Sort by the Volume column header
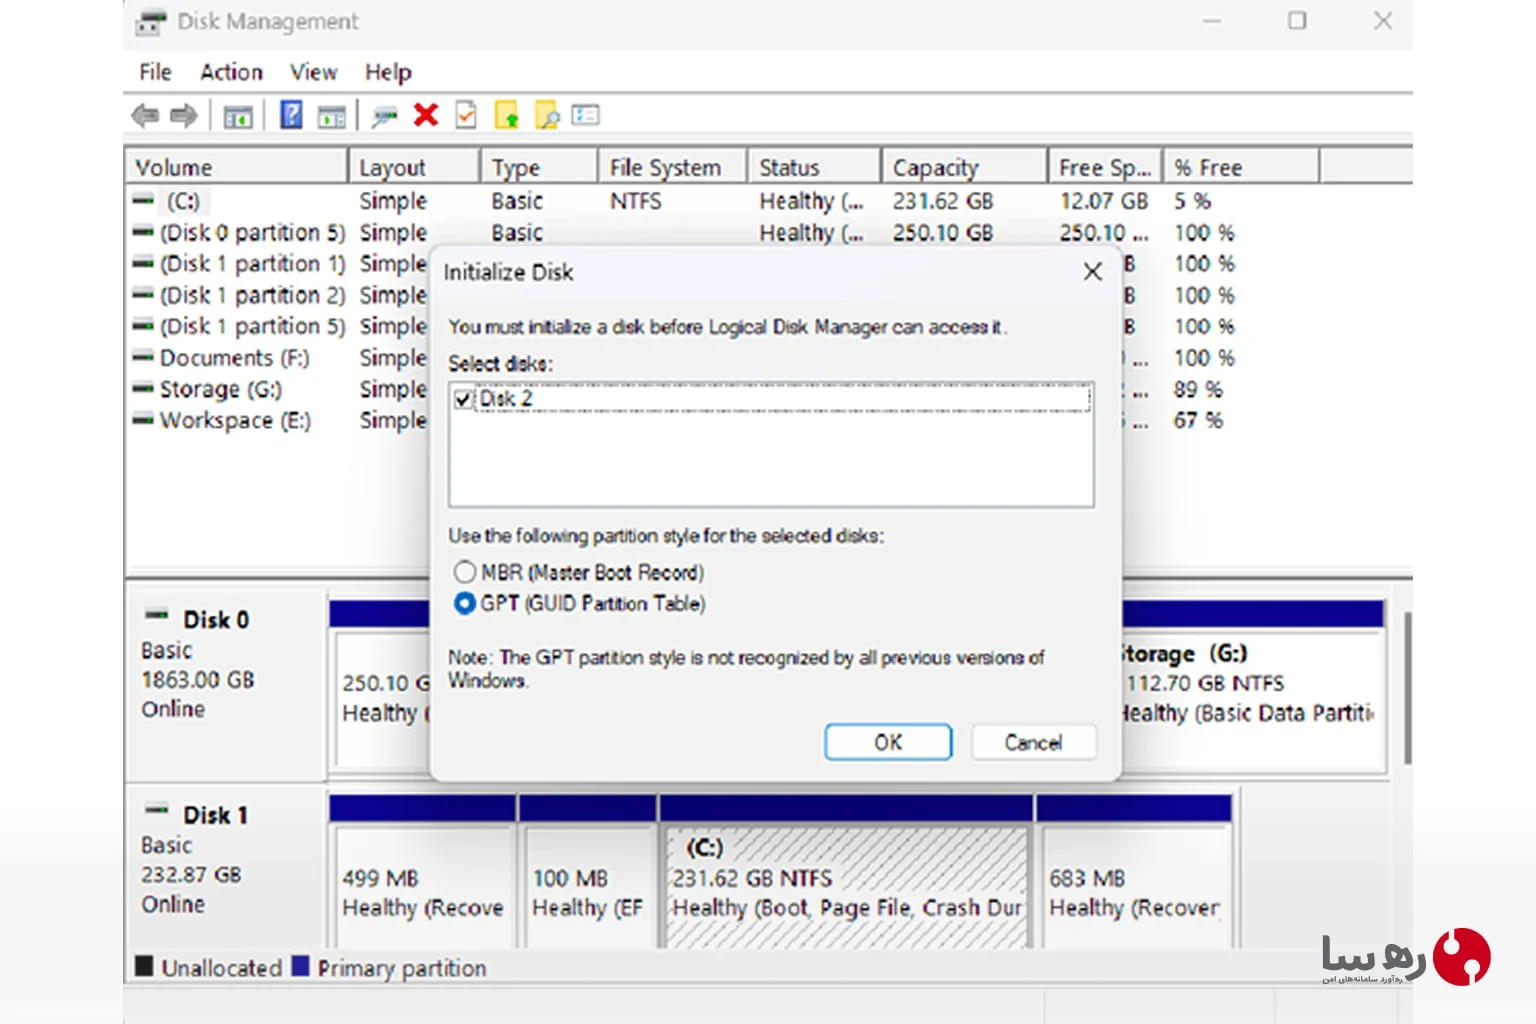The height and width of the screenshot is (1024, 1536). (236, 167)
